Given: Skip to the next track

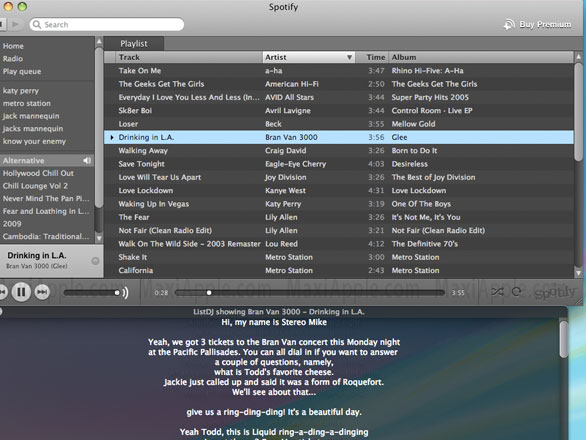Looking at the screenshot, I should tap(42, 292).
